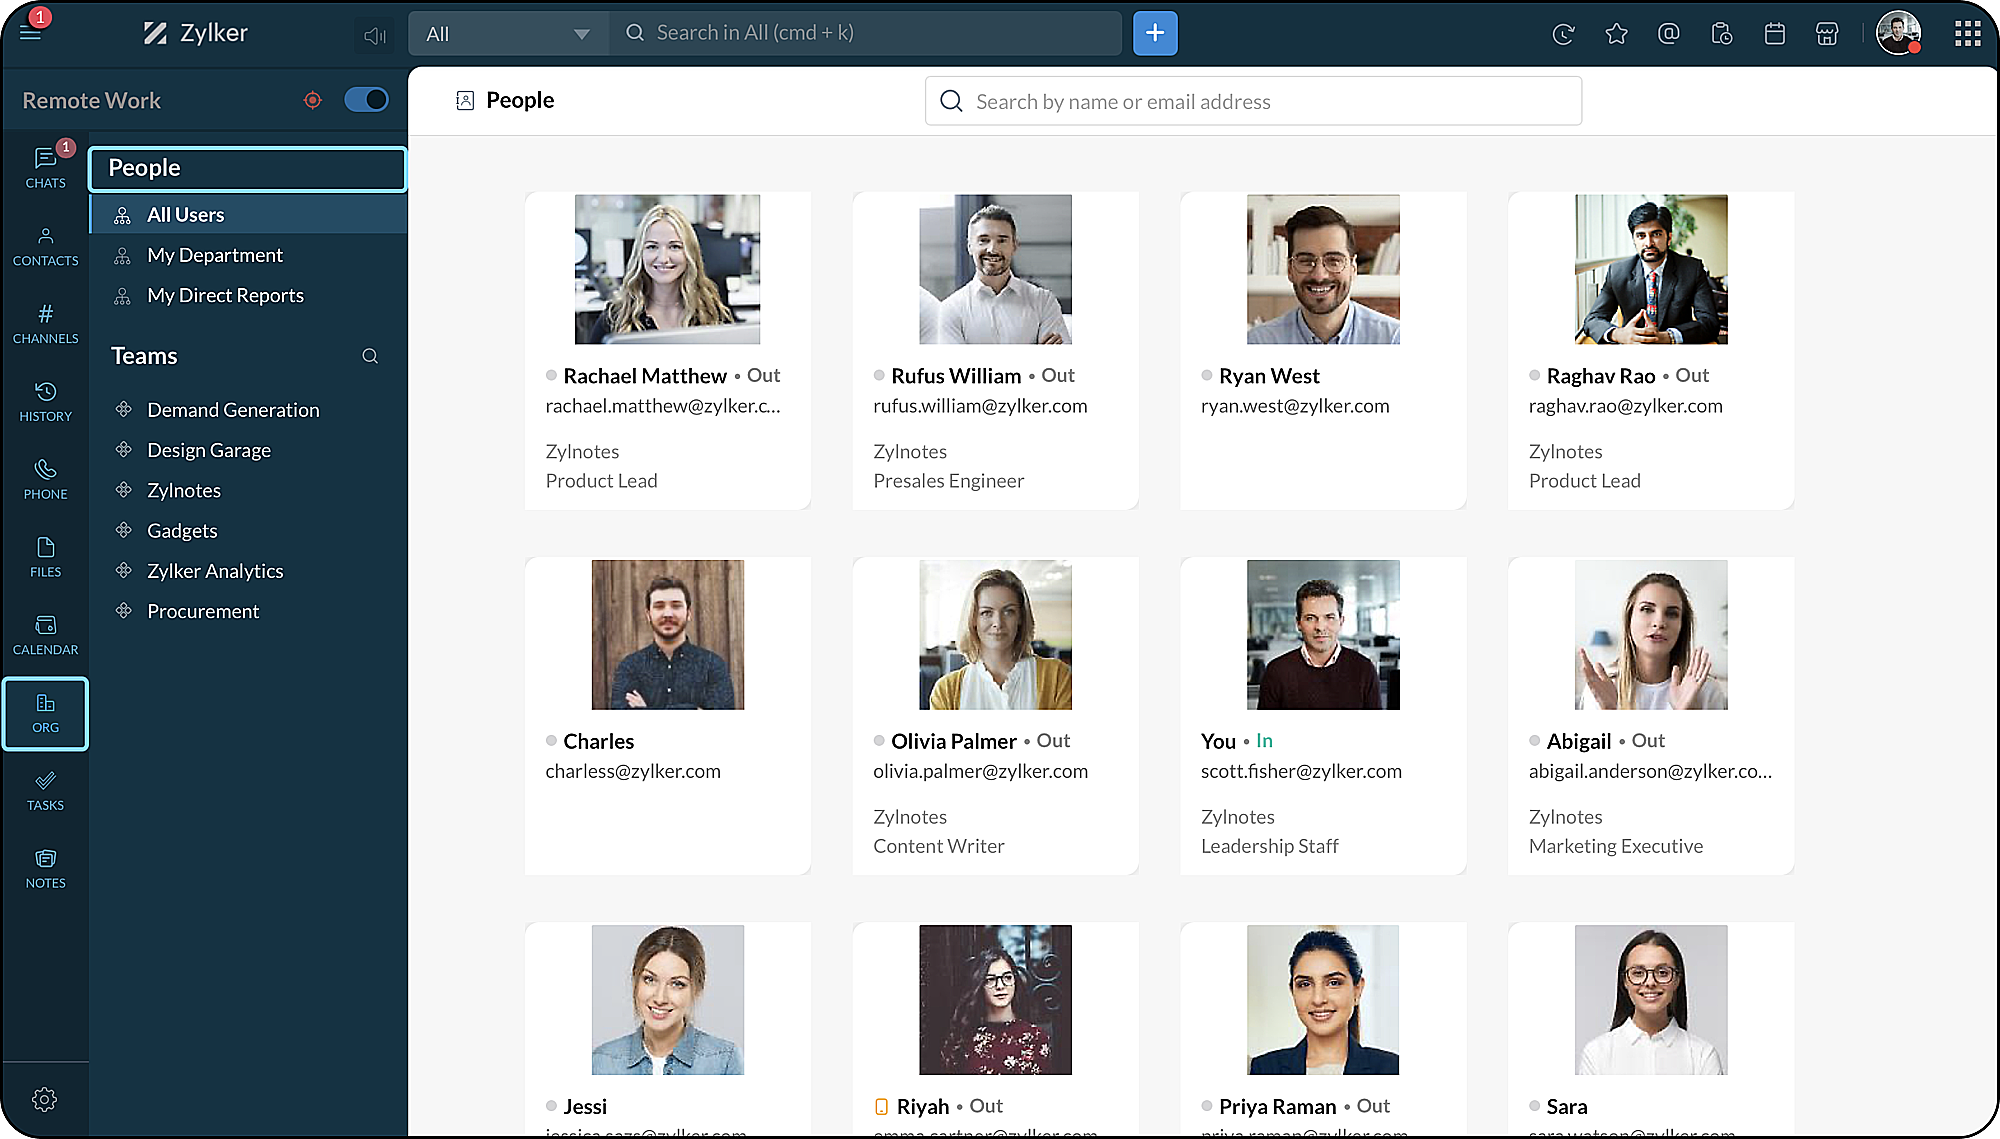Screen dimensions: 2000x1139
Task: Open the History section
Action: tap(45, 401)
